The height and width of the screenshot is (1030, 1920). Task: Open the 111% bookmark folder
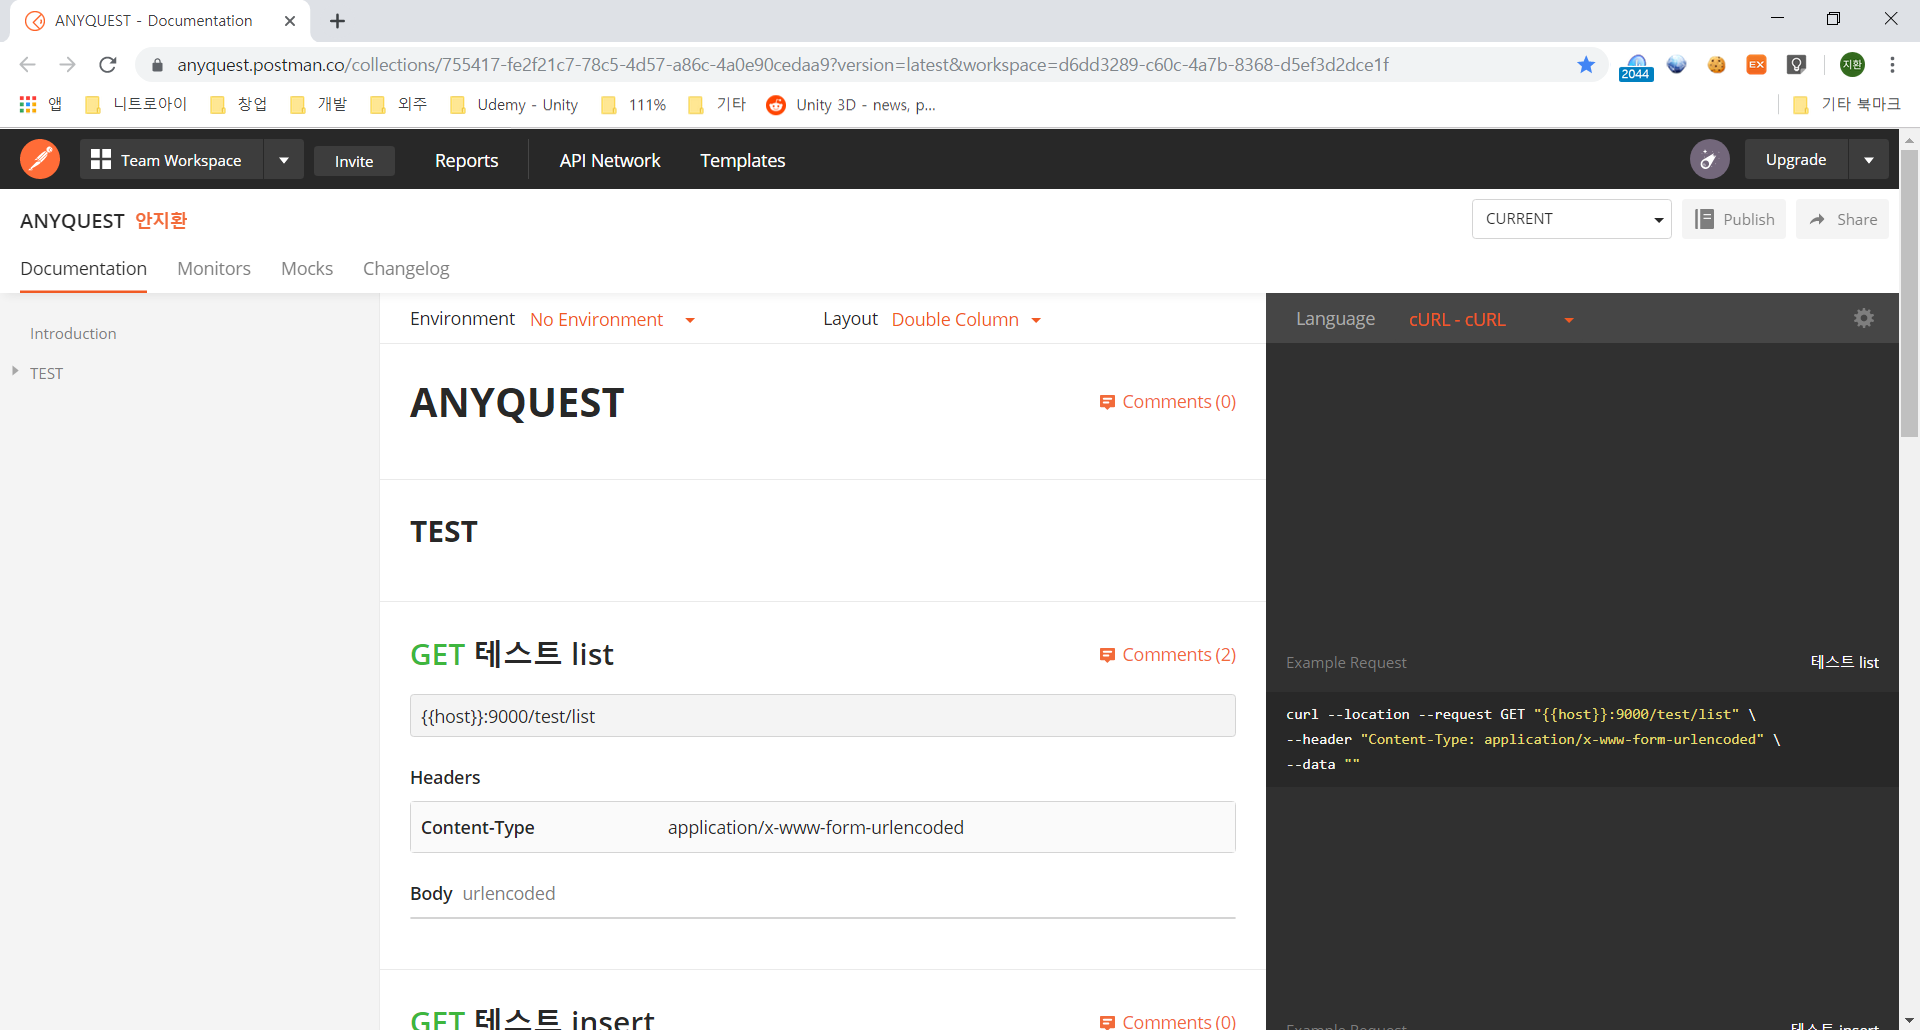(x=634, y=104)
